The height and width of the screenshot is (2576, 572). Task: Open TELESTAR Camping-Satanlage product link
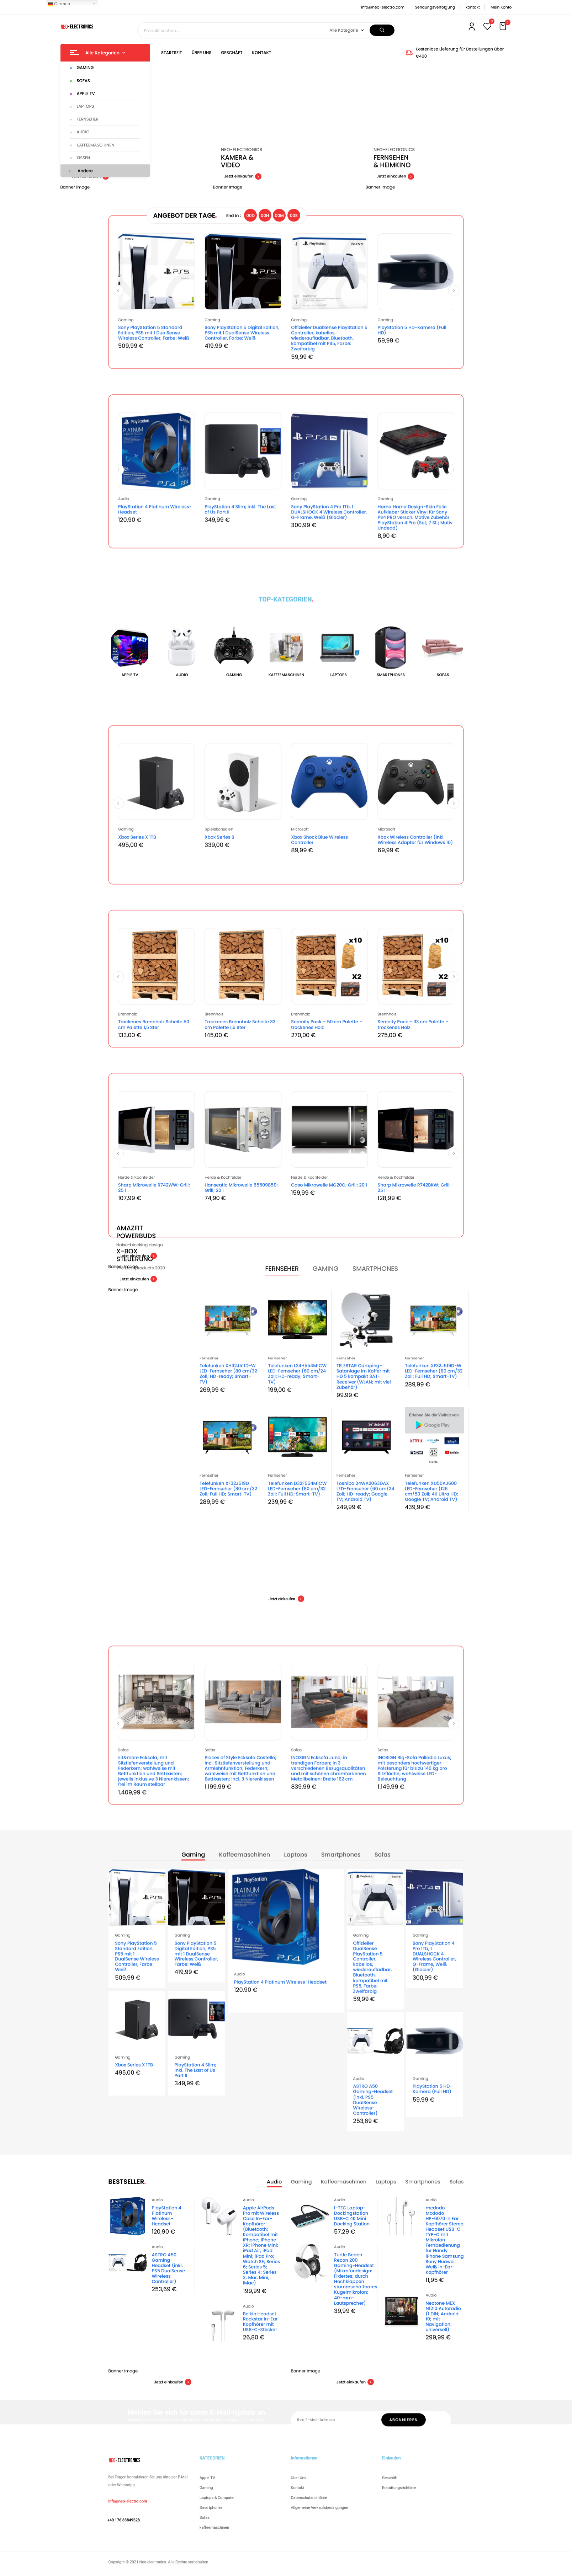tap(364, 1376)
